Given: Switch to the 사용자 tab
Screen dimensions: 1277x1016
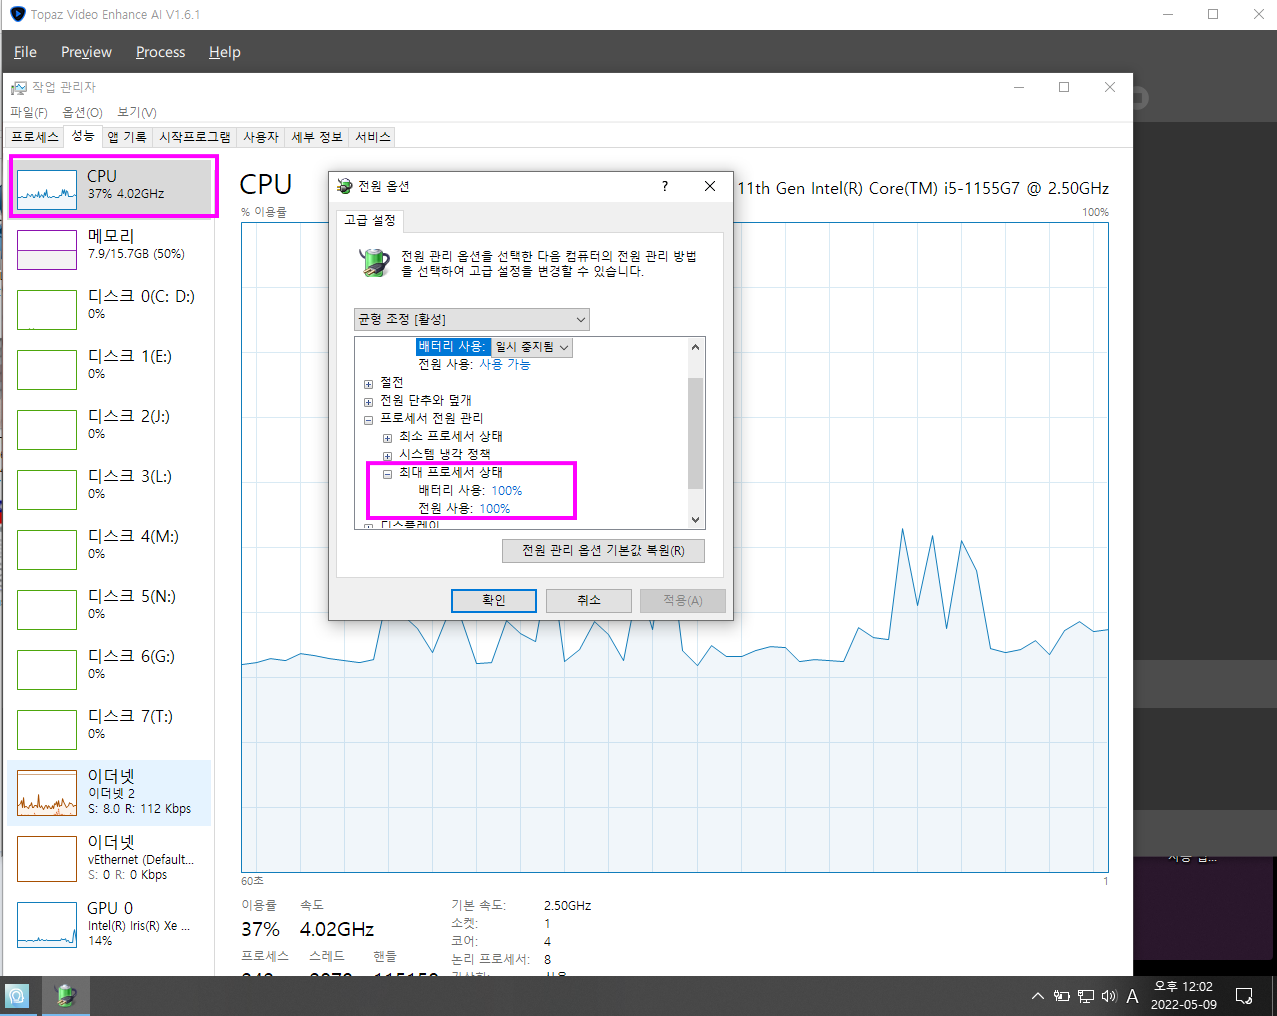Looking at the screenshot, I should (261, 137).
